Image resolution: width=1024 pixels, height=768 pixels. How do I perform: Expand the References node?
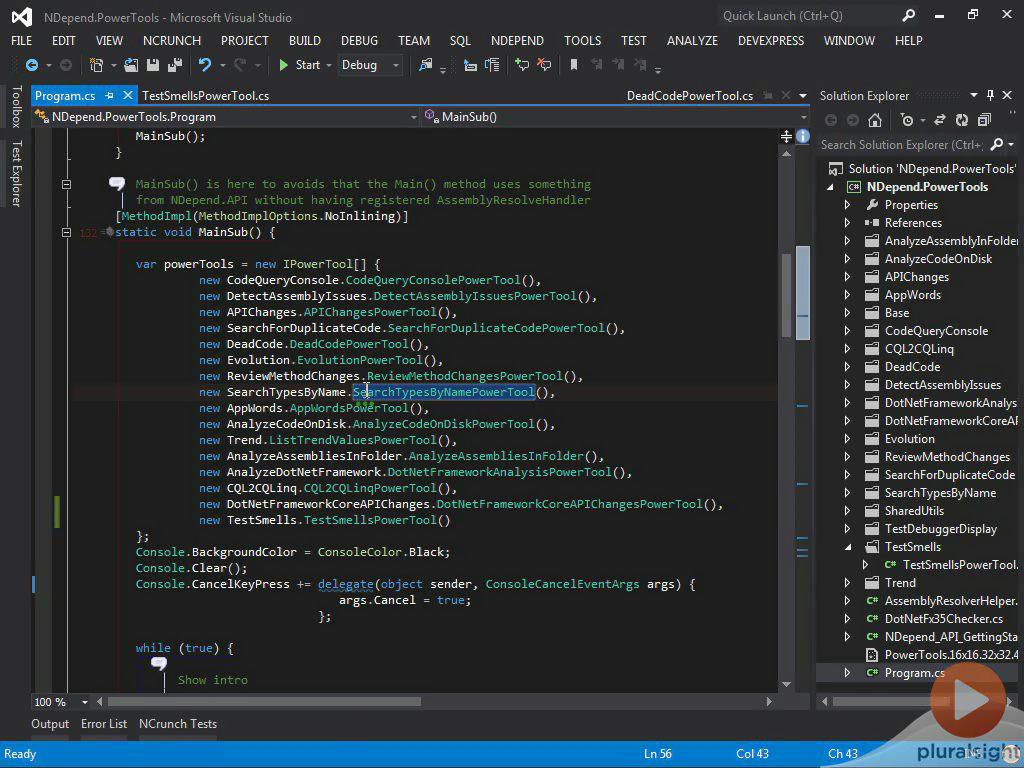click(848, 223)
